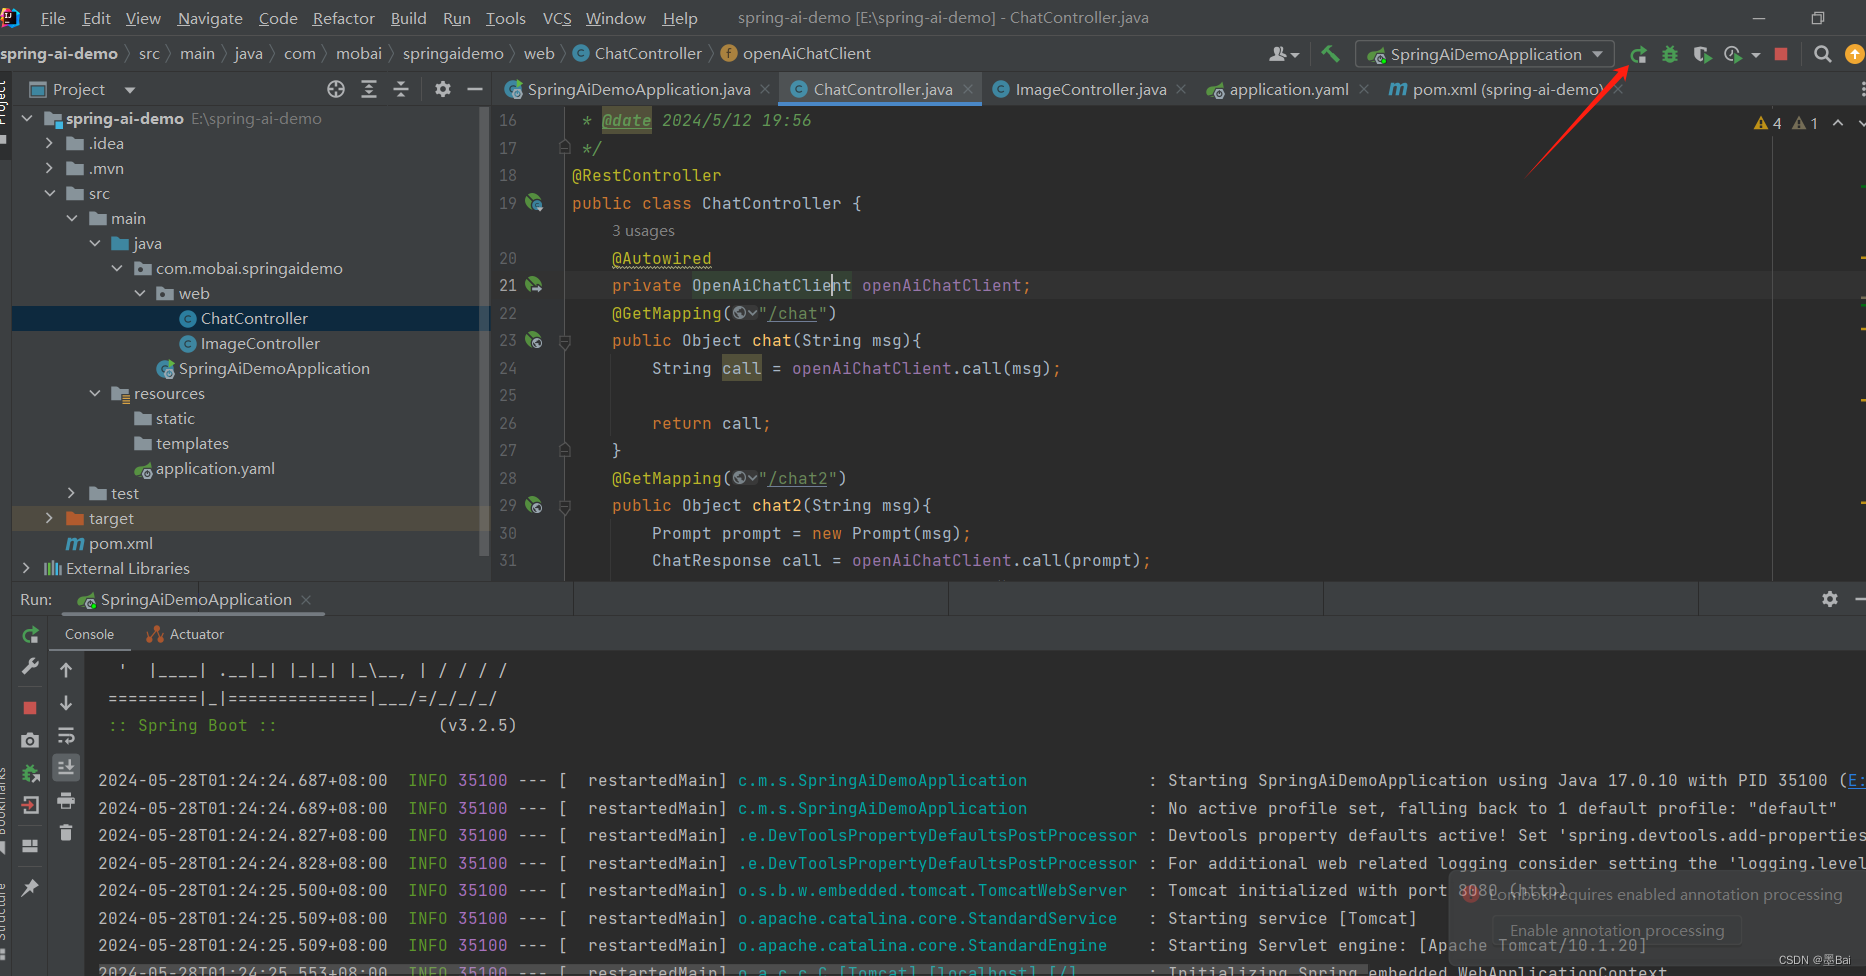Expand the .idea folder
1866x976 pixels.
point(49,143)
